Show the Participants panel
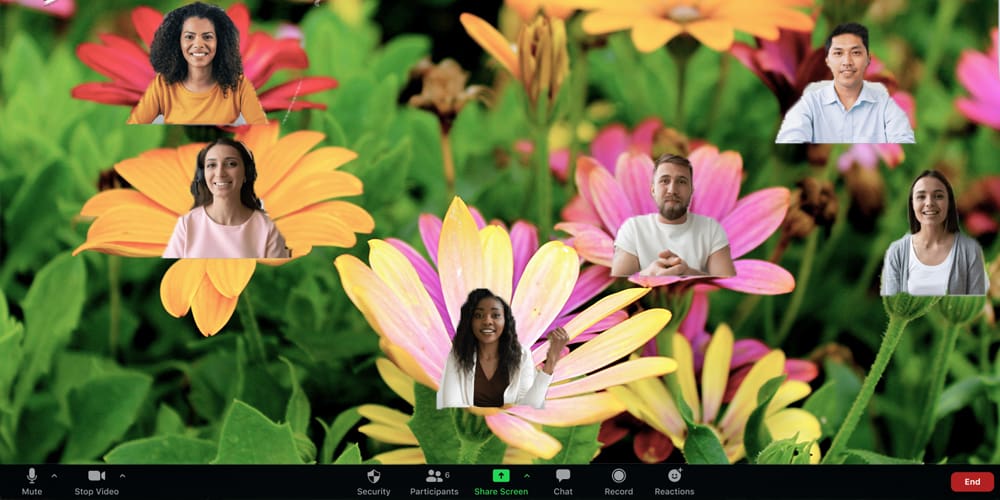This screenshot has height=500, width=1000. point(433,476)
